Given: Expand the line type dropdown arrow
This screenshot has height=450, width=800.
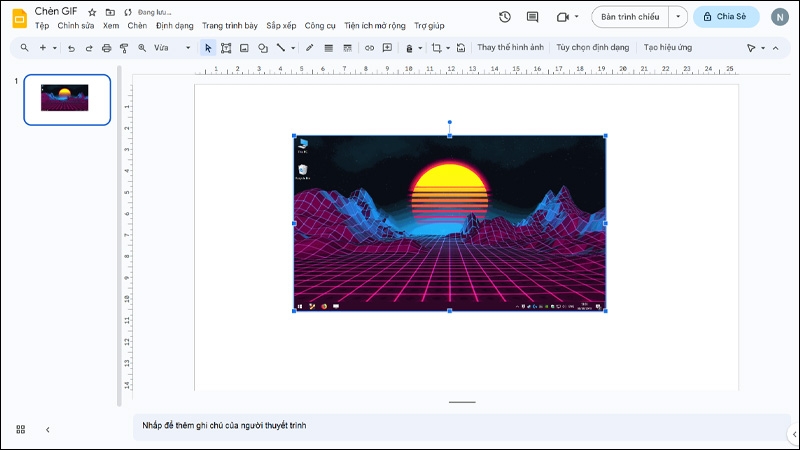Looking at the screenshot, I should click(x=293, y=48).
